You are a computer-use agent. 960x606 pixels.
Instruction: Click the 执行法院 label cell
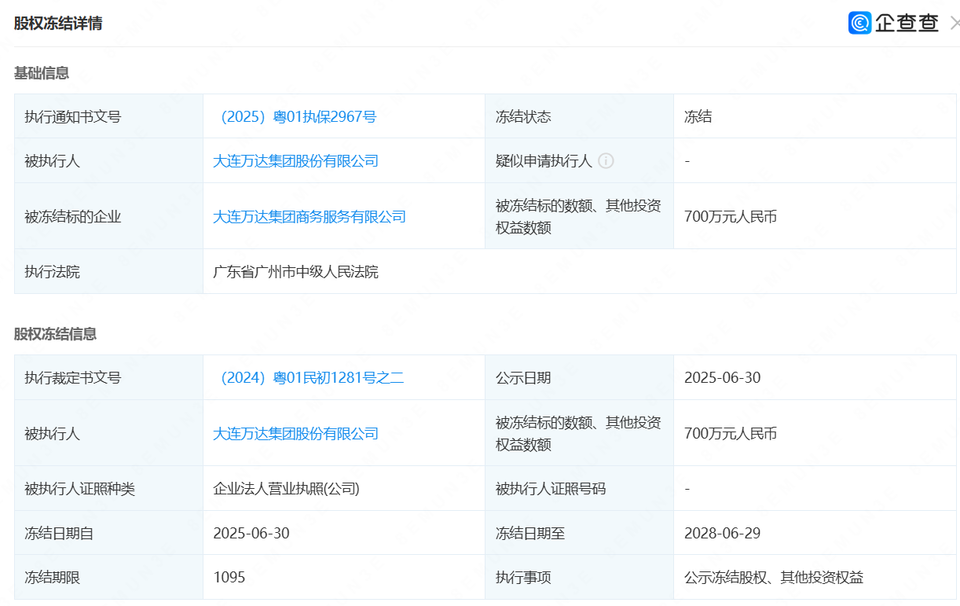(109, 271)
